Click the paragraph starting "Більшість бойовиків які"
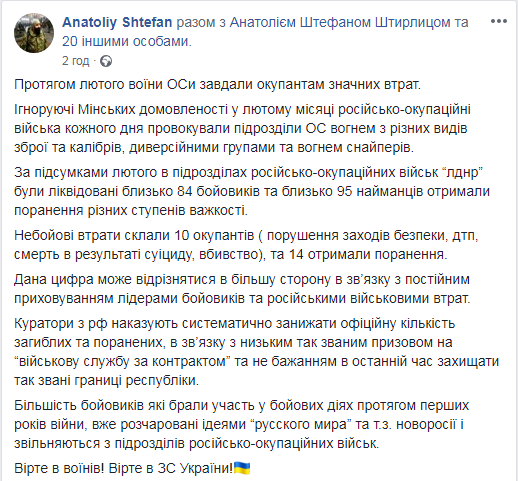The image size is (518, 481). [242, 424]
